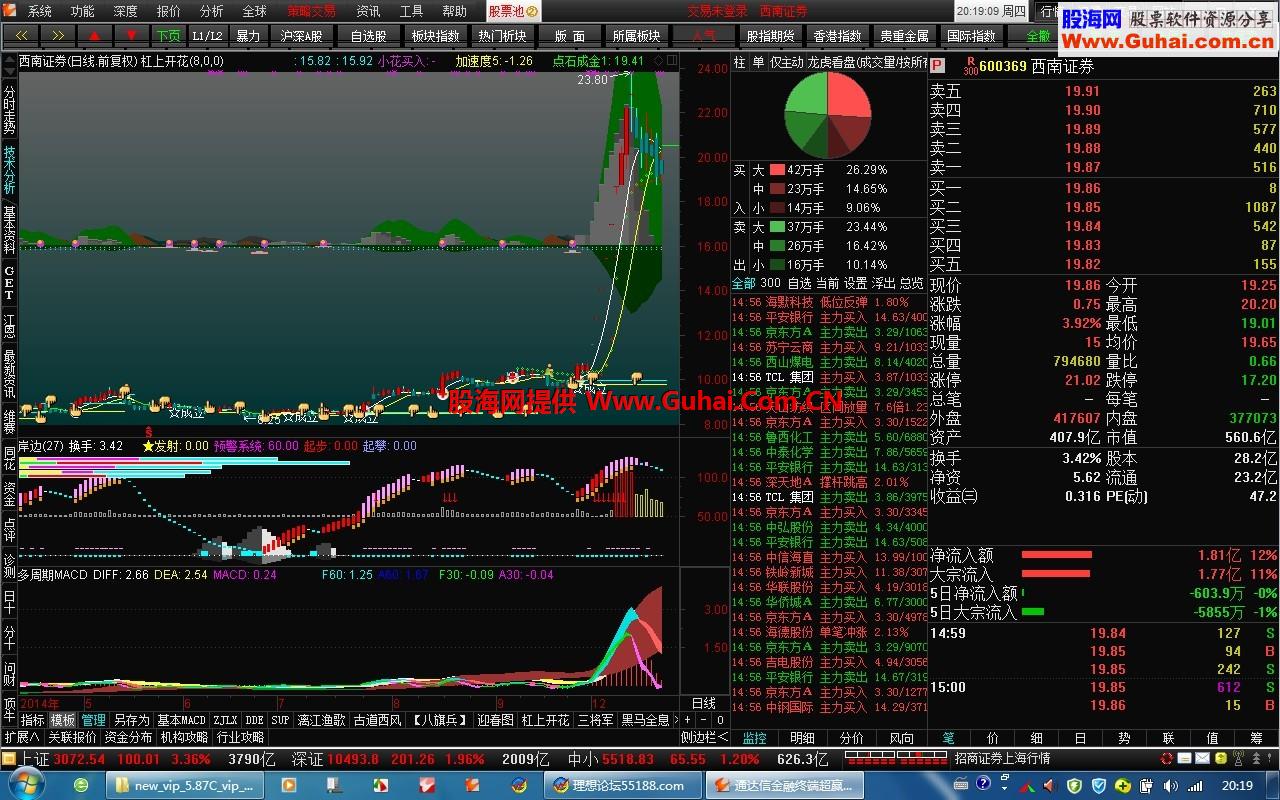Click 下页 toolbar button
Screen dimensions: 1280x800
(x=168, y=35)
